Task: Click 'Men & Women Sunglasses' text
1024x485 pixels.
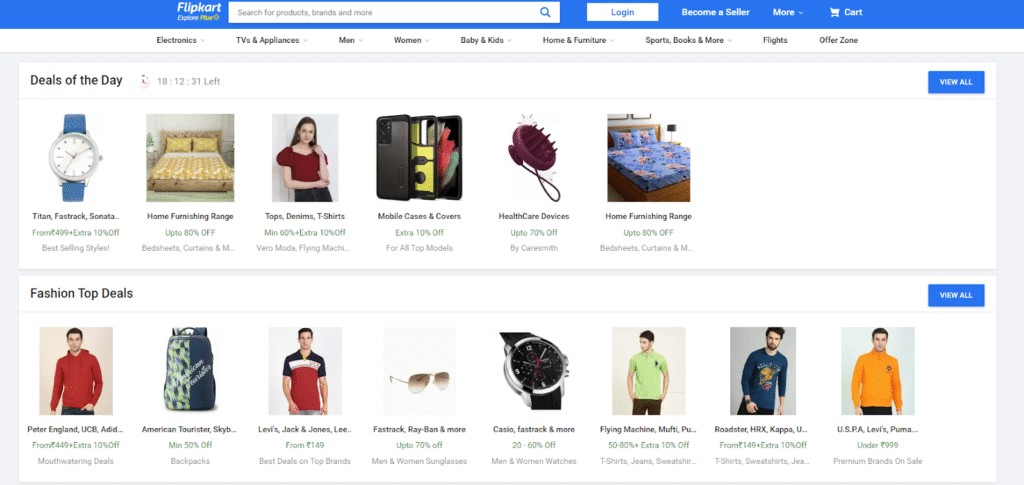Action: point(419,461)
